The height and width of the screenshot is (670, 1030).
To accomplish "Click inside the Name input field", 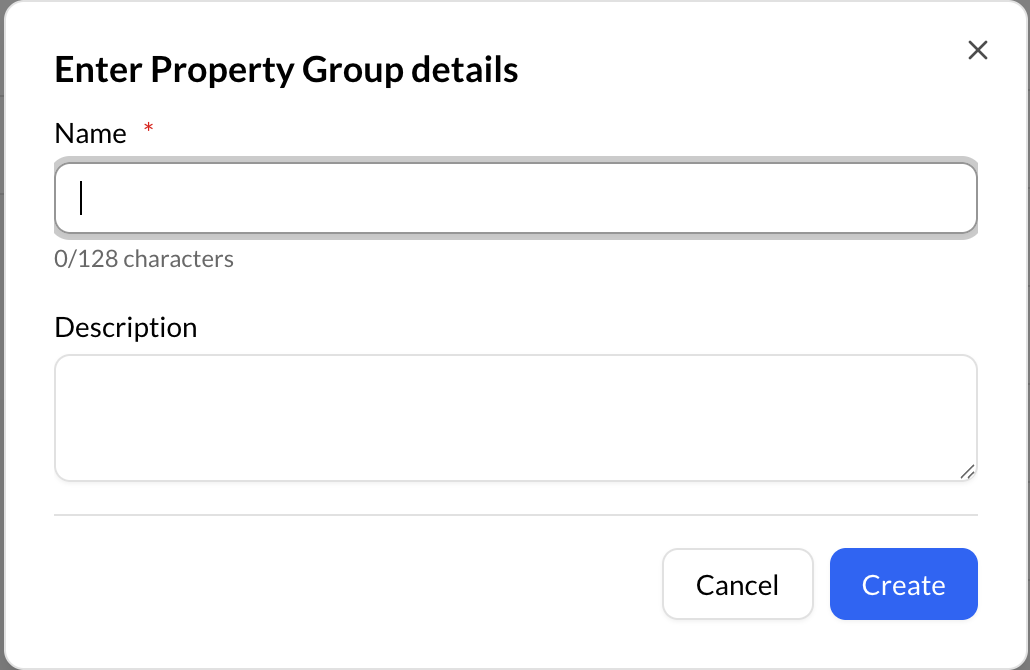I will [515, 198].
